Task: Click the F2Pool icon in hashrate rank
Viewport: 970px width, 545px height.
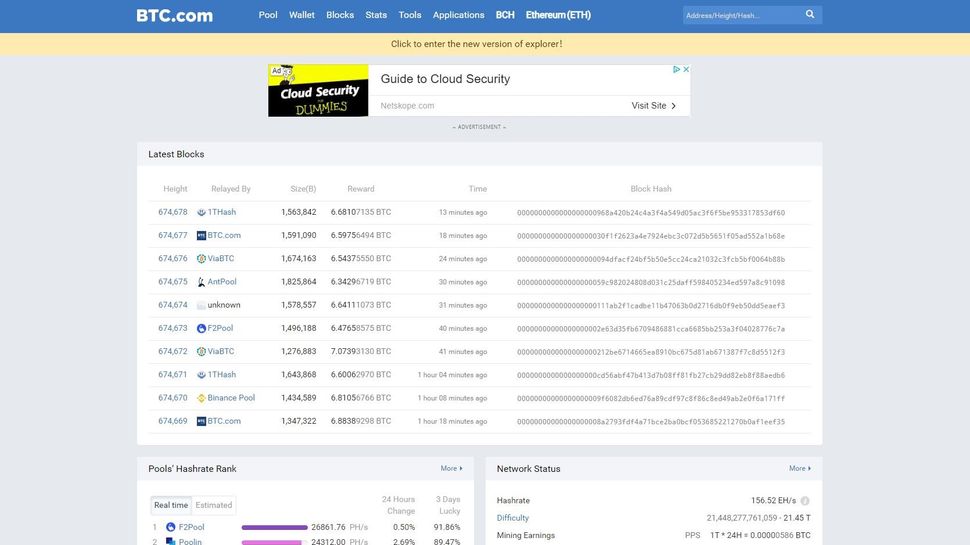Action: coord(171,527)
